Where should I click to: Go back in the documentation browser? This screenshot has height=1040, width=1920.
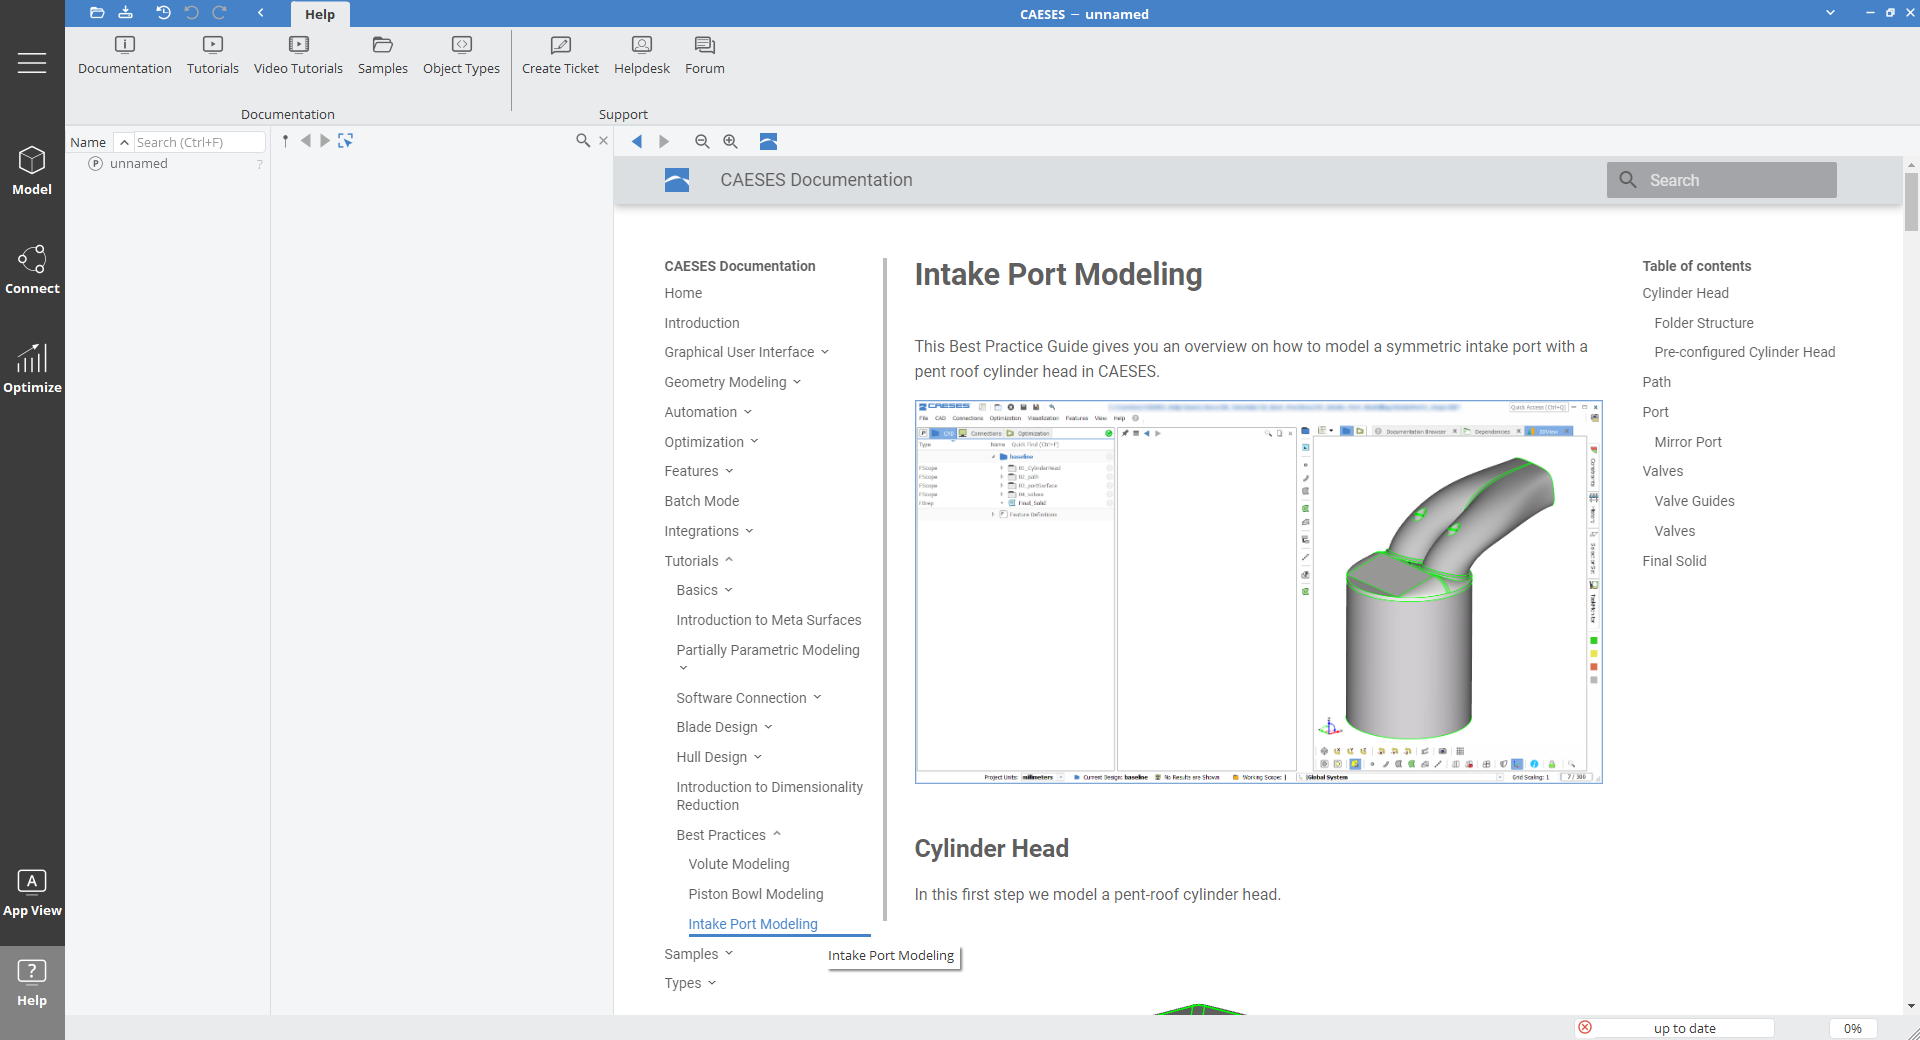(637, 142)
